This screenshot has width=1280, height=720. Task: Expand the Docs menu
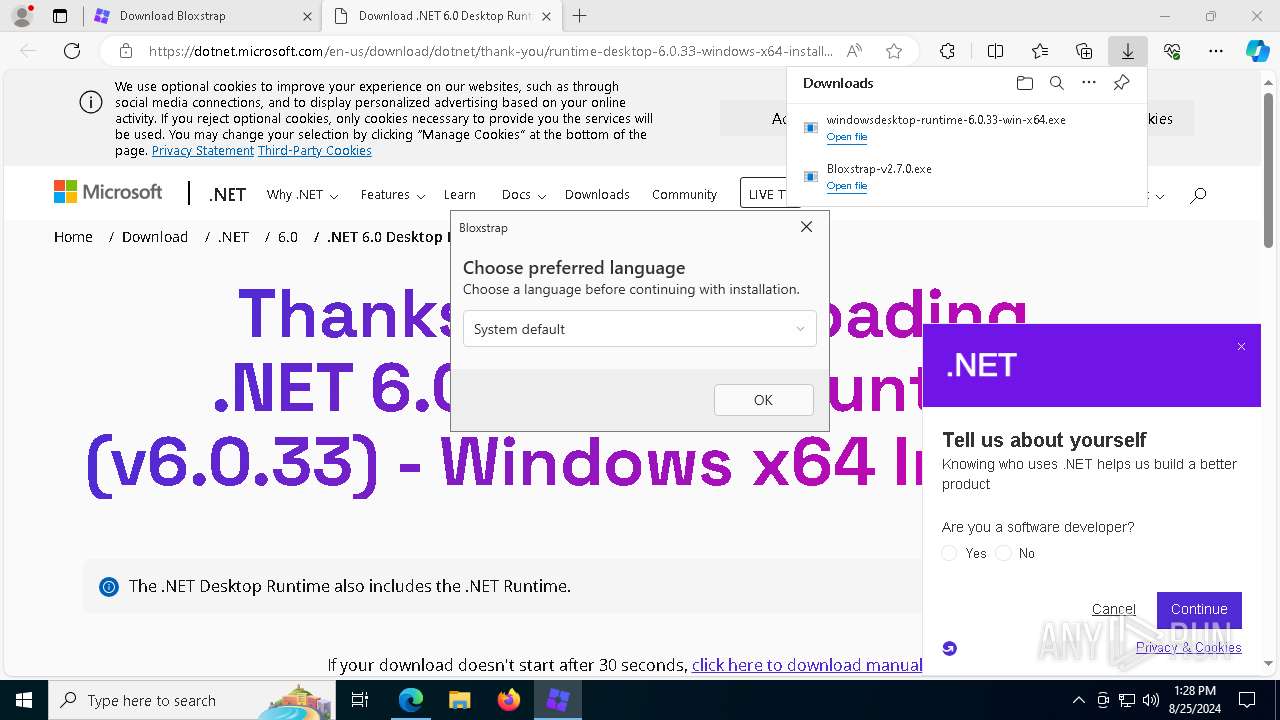coord(524,195)
